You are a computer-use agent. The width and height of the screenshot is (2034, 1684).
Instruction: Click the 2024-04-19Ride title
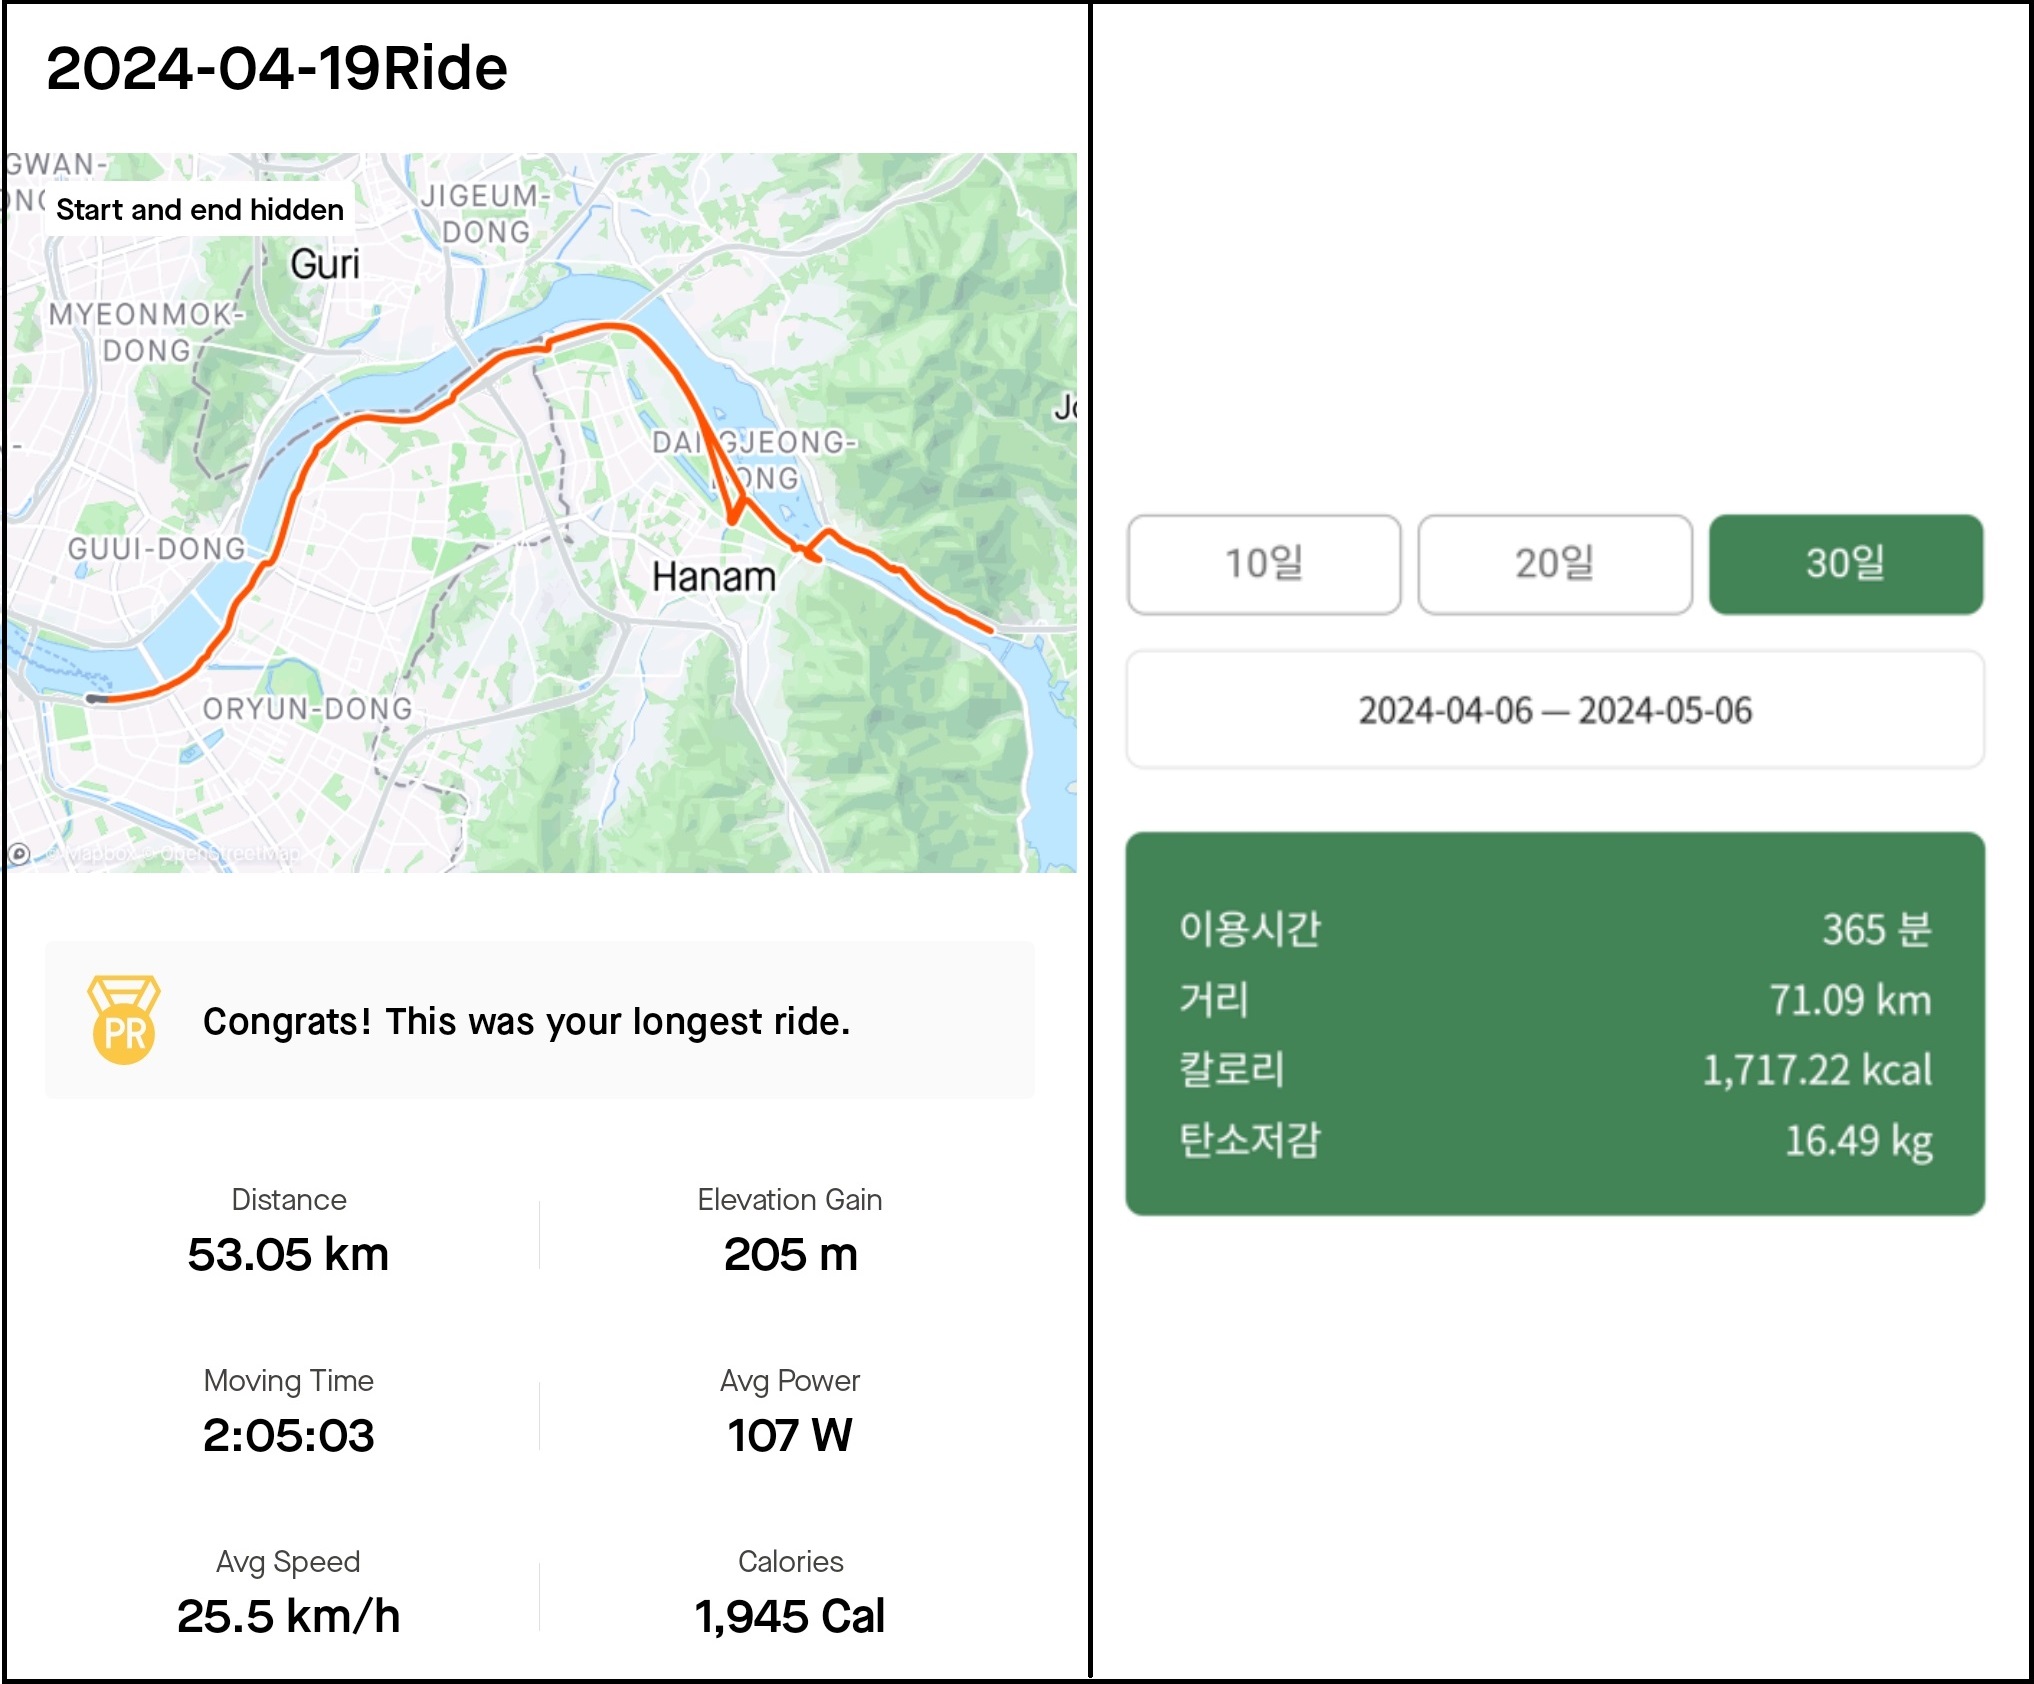(277, 69)
